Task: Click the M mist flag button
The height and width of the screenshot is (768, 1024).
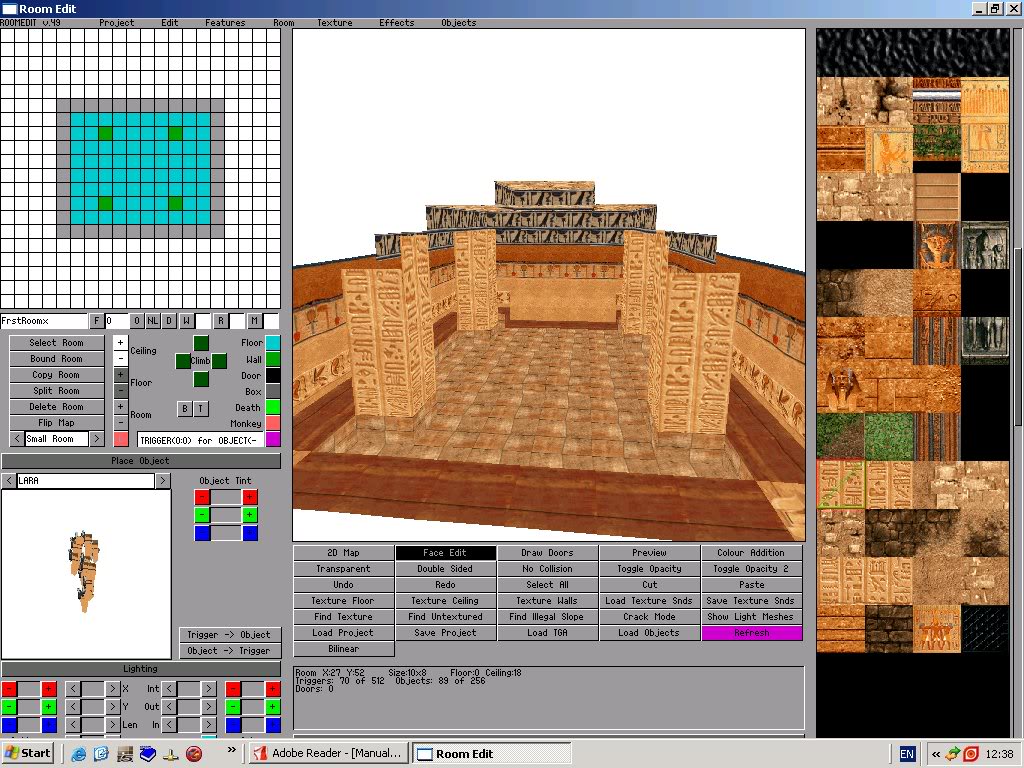Action: (255, 321)
